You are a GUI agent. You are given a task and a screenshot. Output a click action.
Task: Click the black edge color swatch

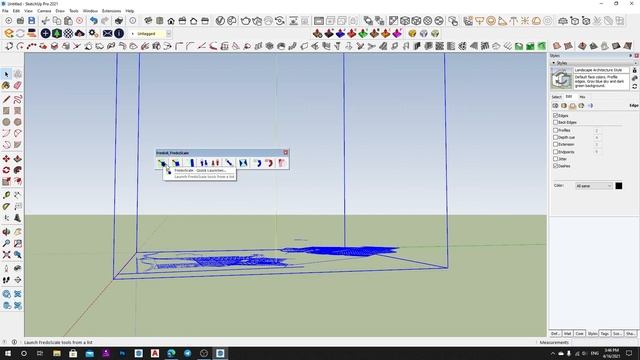(x=619, y=186)
